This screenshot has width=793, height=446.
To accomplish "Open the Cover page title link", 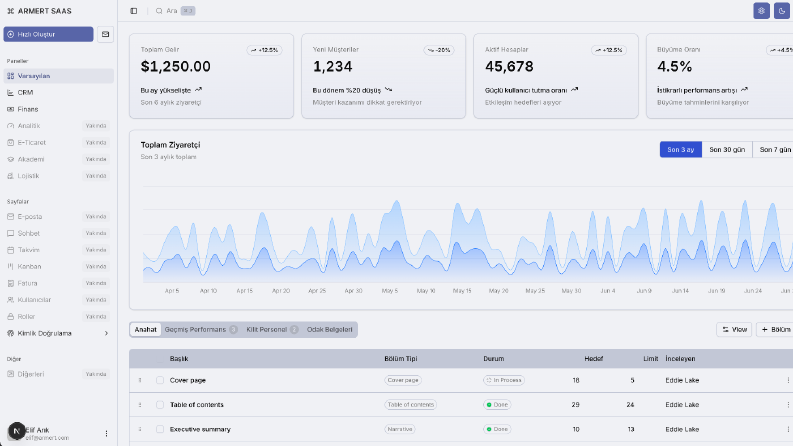I will (x=188, y=380).
